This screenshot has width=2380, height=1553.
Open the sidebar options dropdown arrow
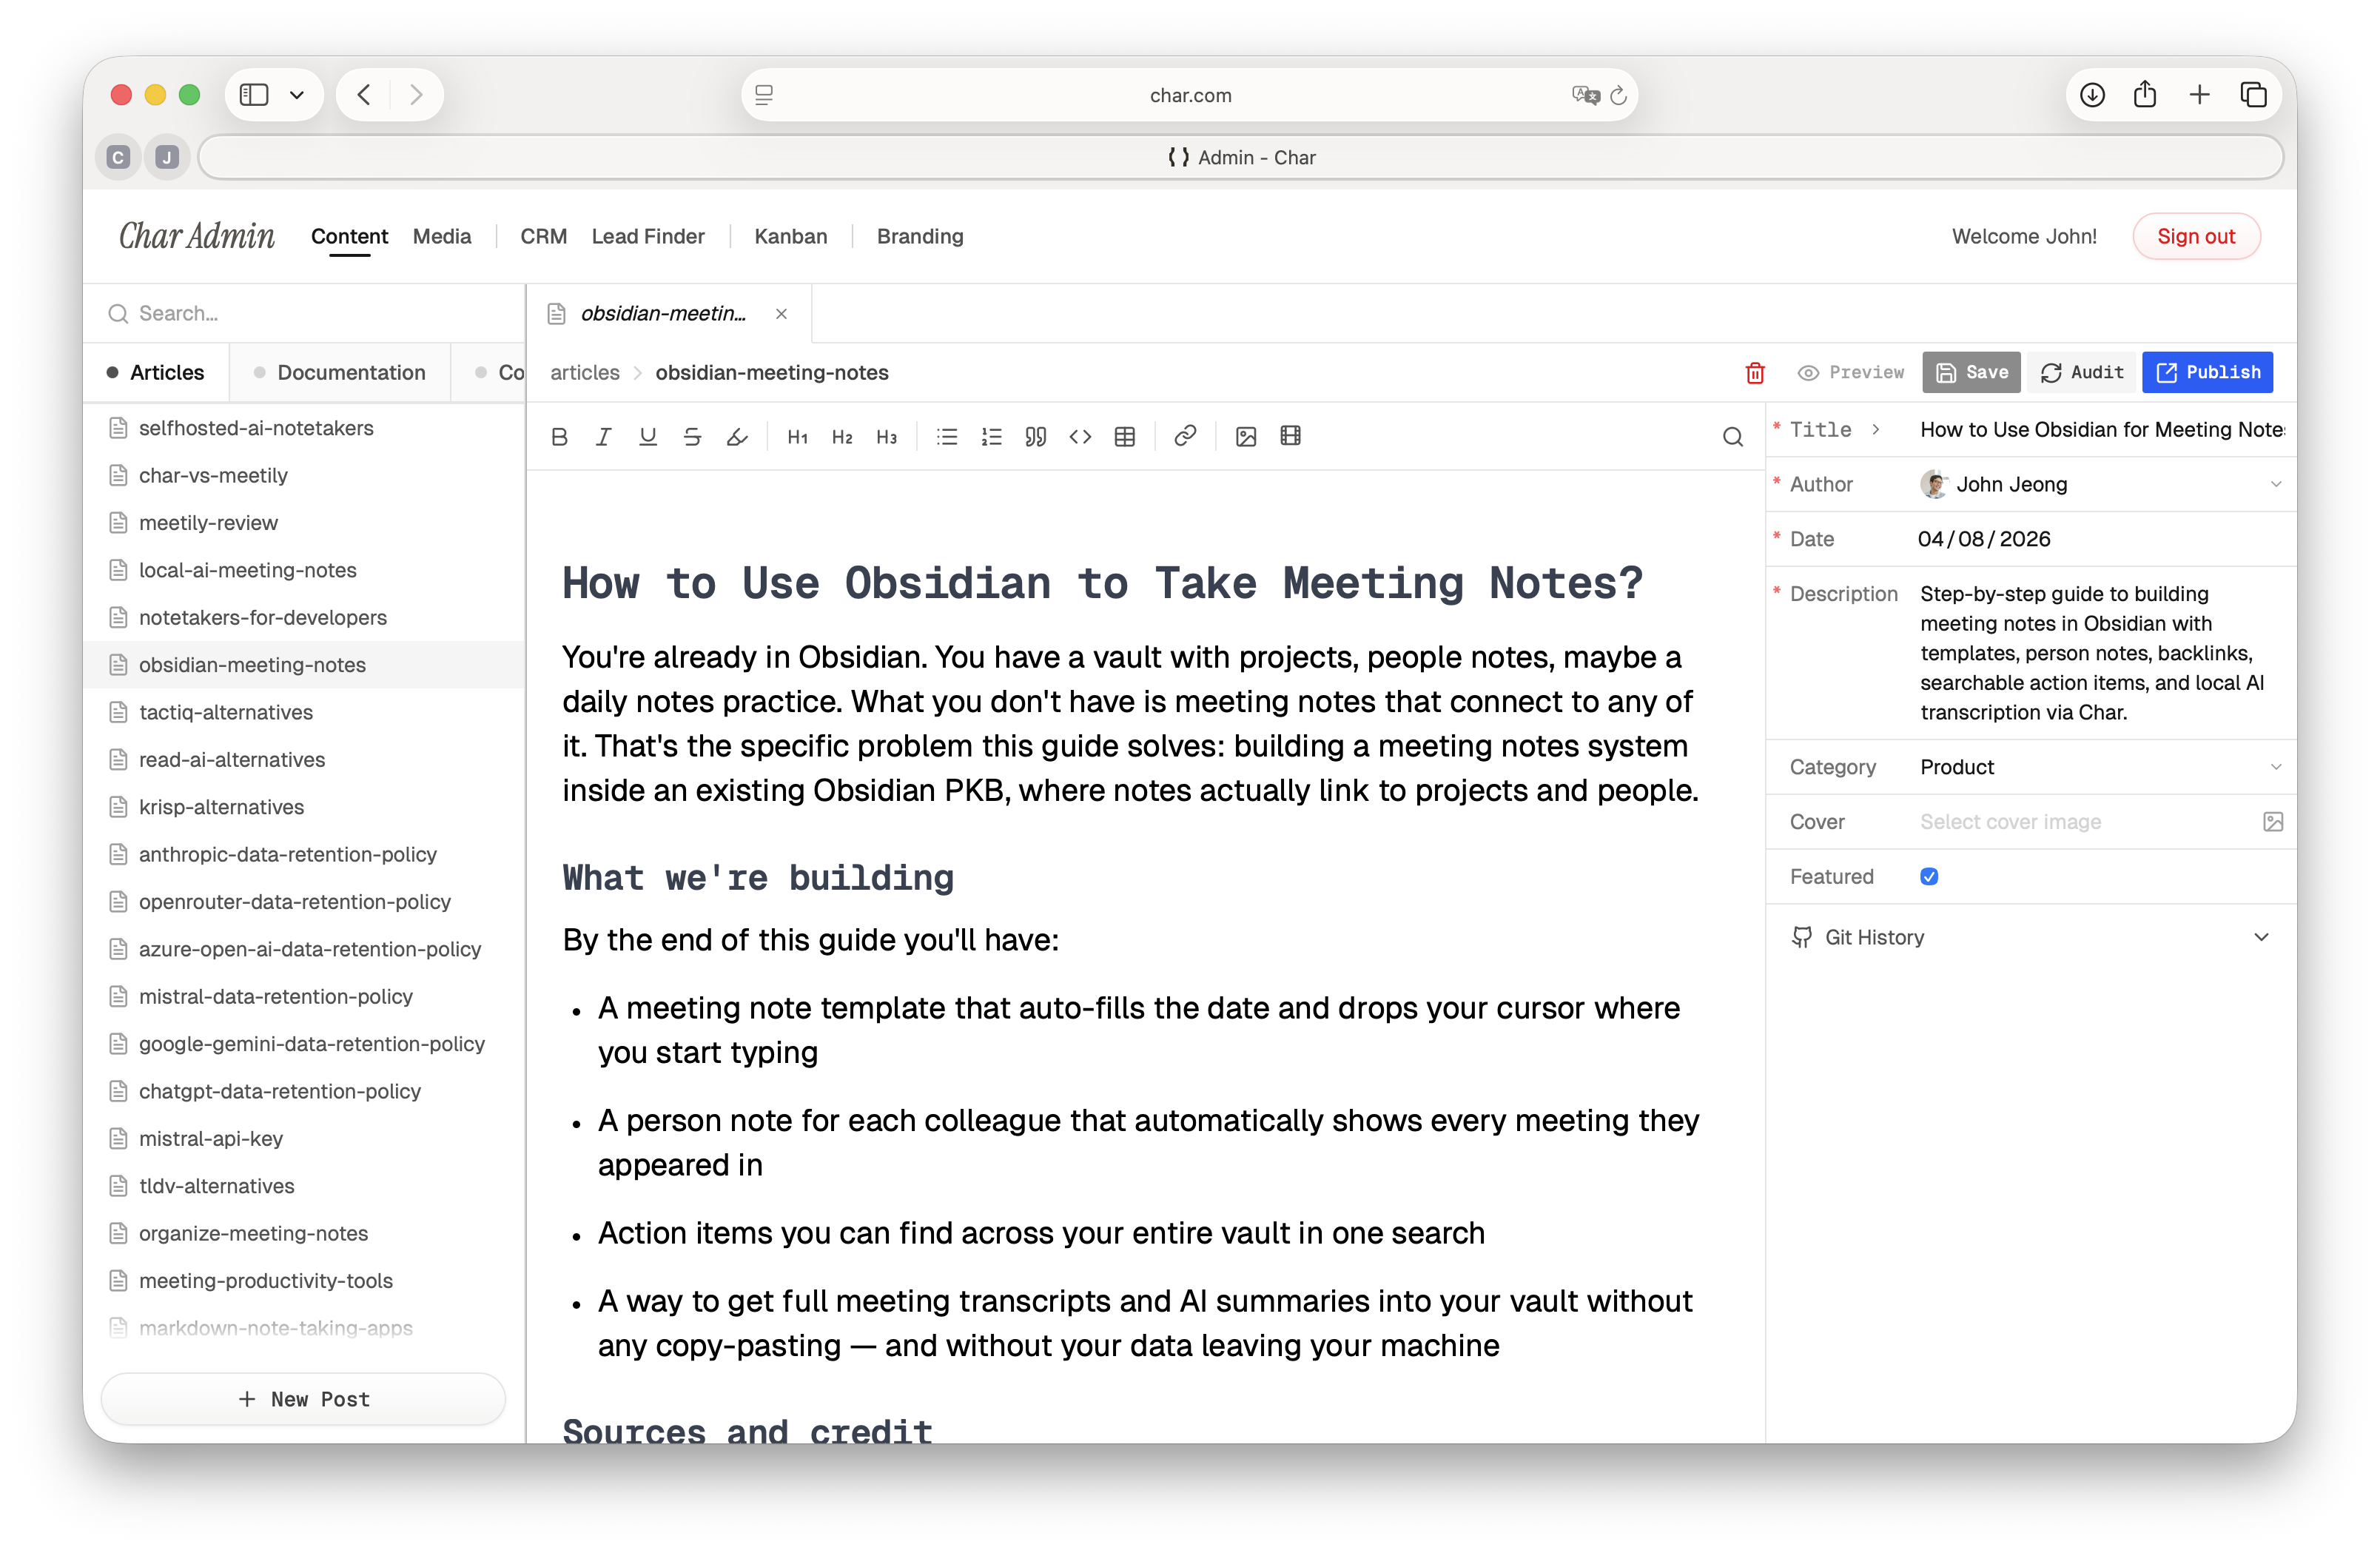click(297, 95)
